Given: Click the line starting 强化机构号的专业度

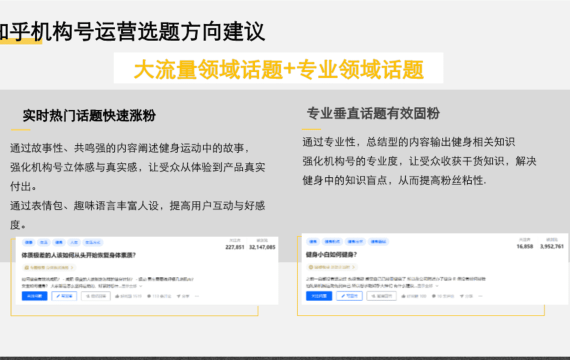Looking at the screenshot, I should click(419, 161).
